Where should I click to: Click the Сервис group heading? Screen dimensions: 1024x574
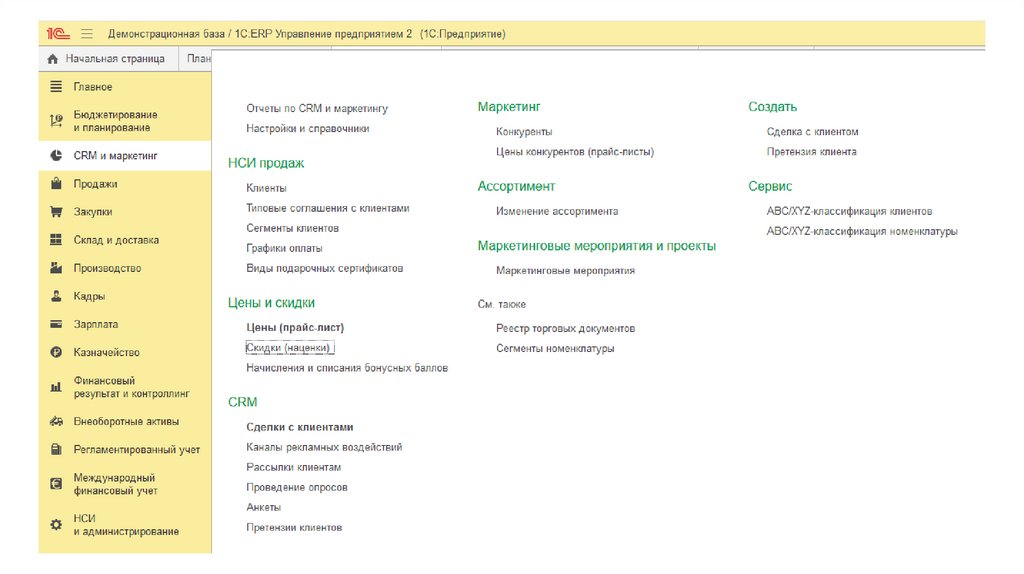pyautogui.click(x=770, y=187)
